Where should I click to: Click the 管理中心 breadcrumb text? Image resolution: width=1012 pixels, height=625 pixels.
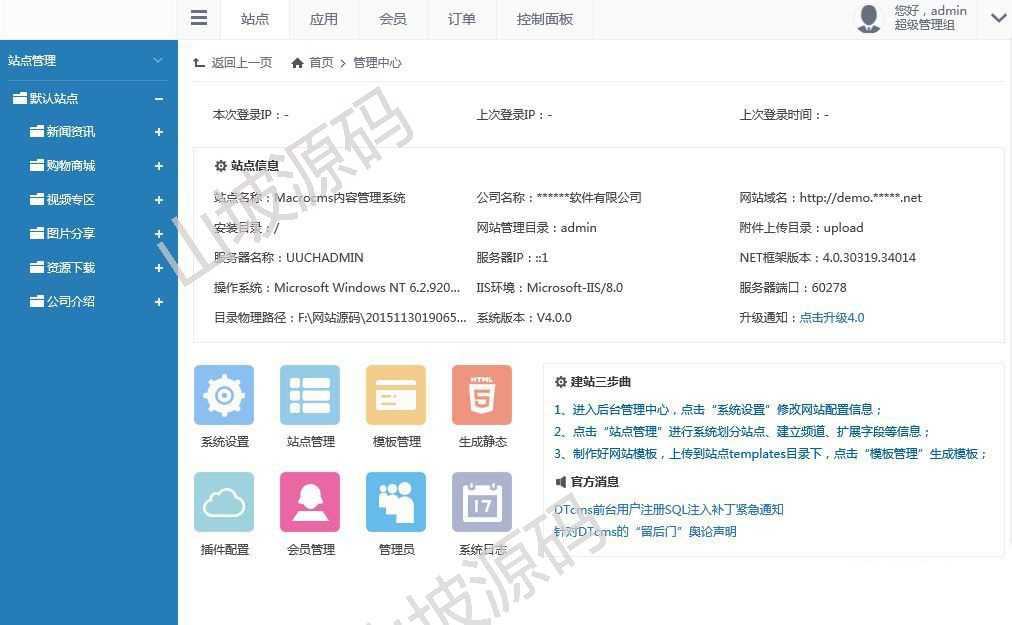[378, 63]
